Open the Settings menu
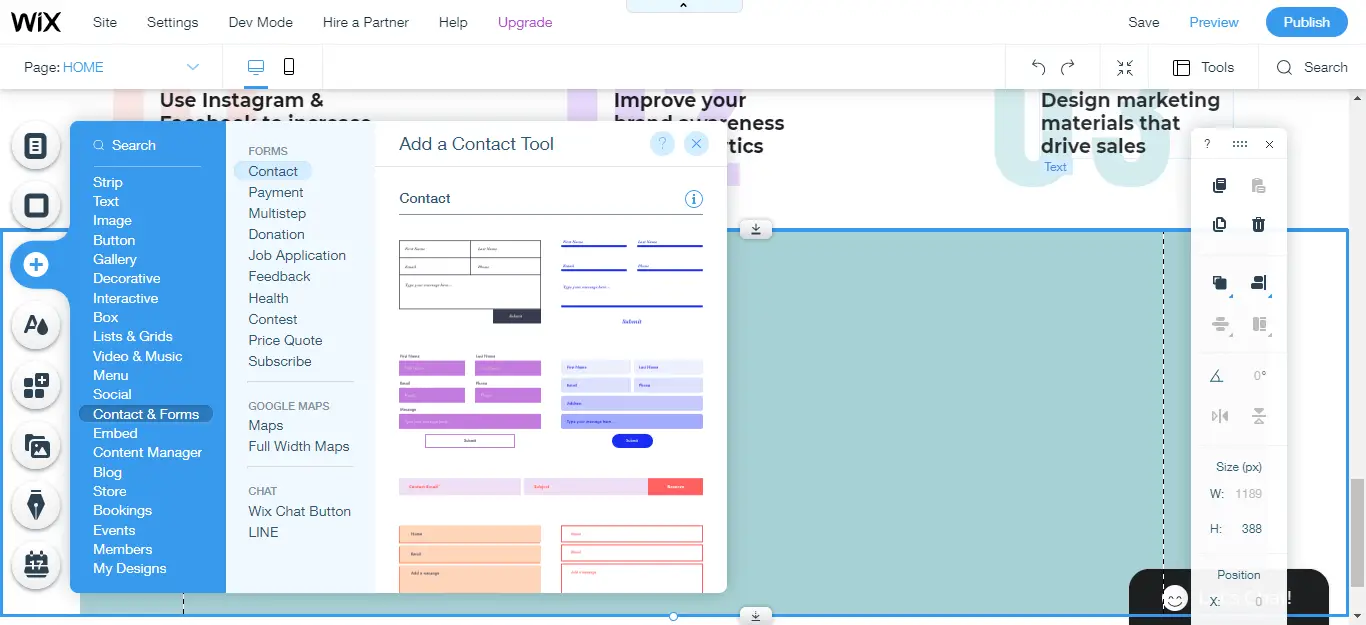 [173, 22]
